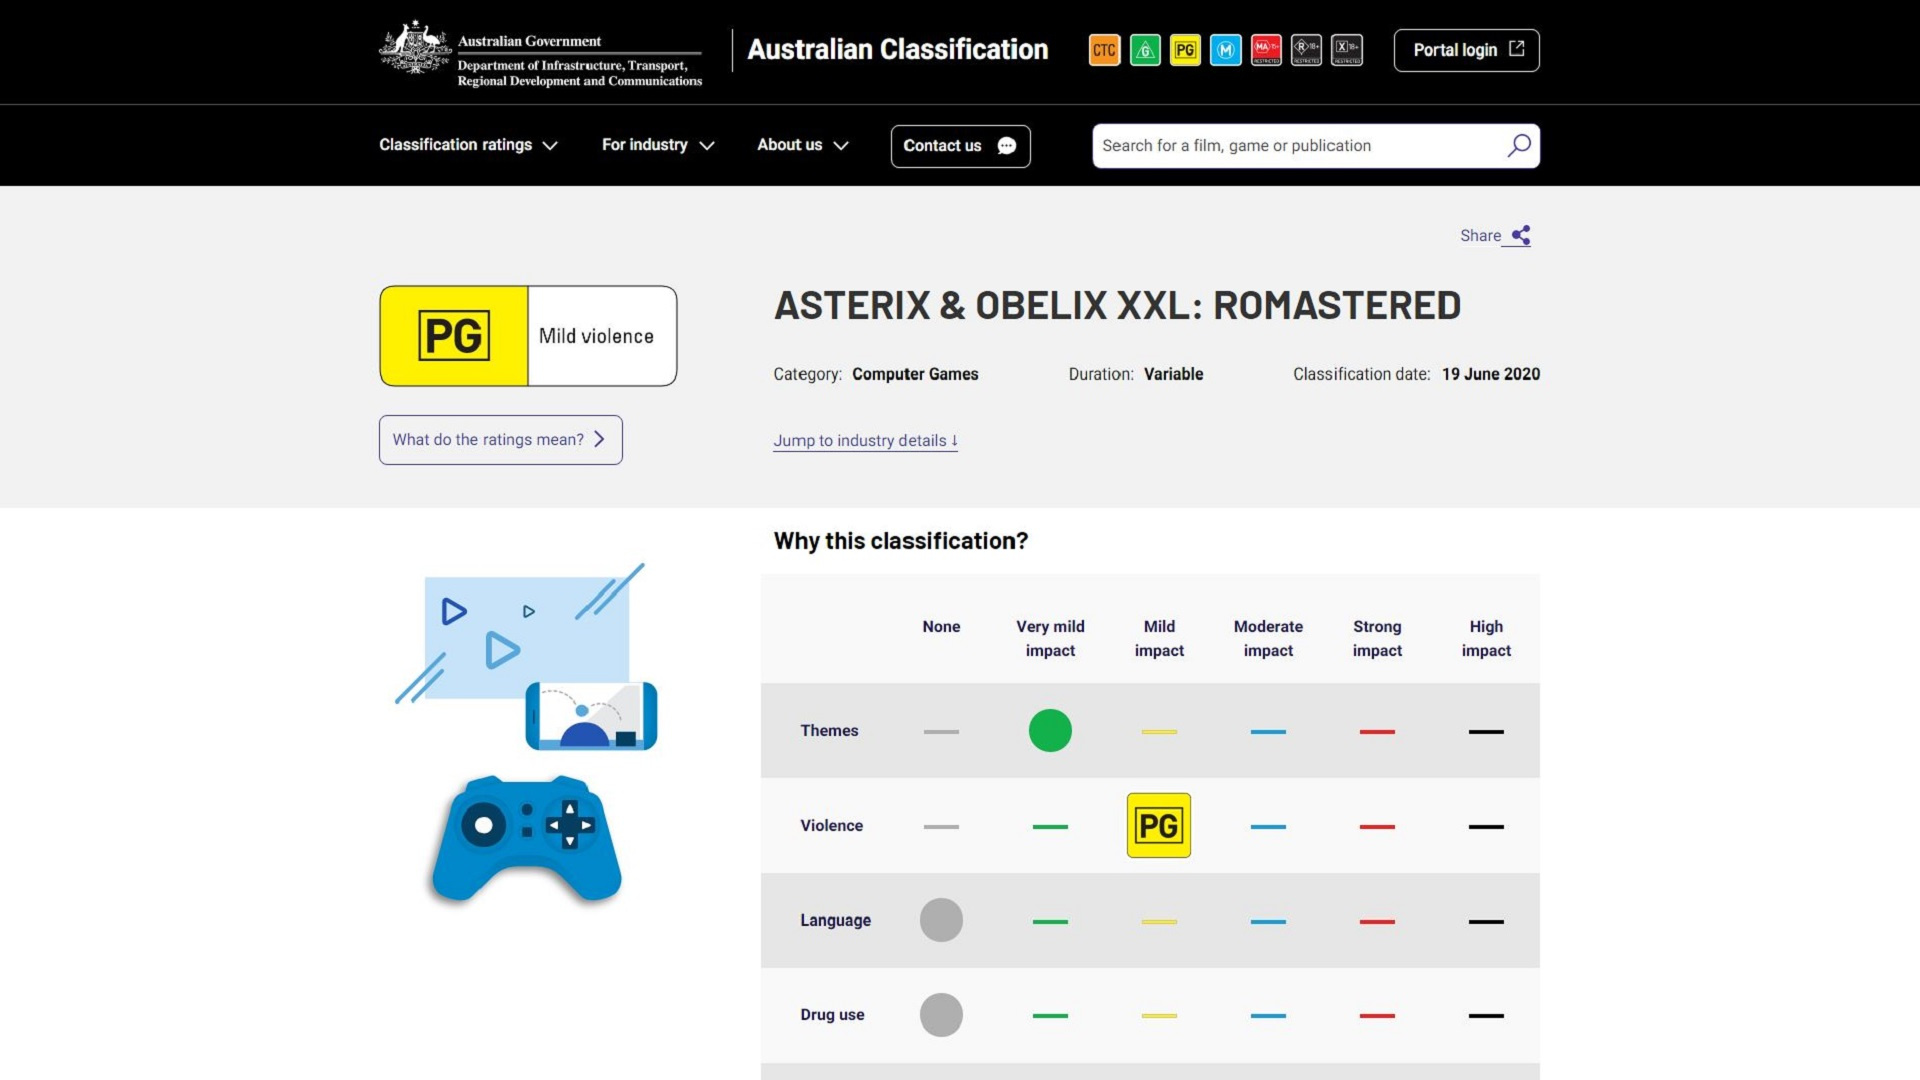Click the Computer Games category value
The width and height of the screenshot is (1920, 1080).
click(915, 374)
